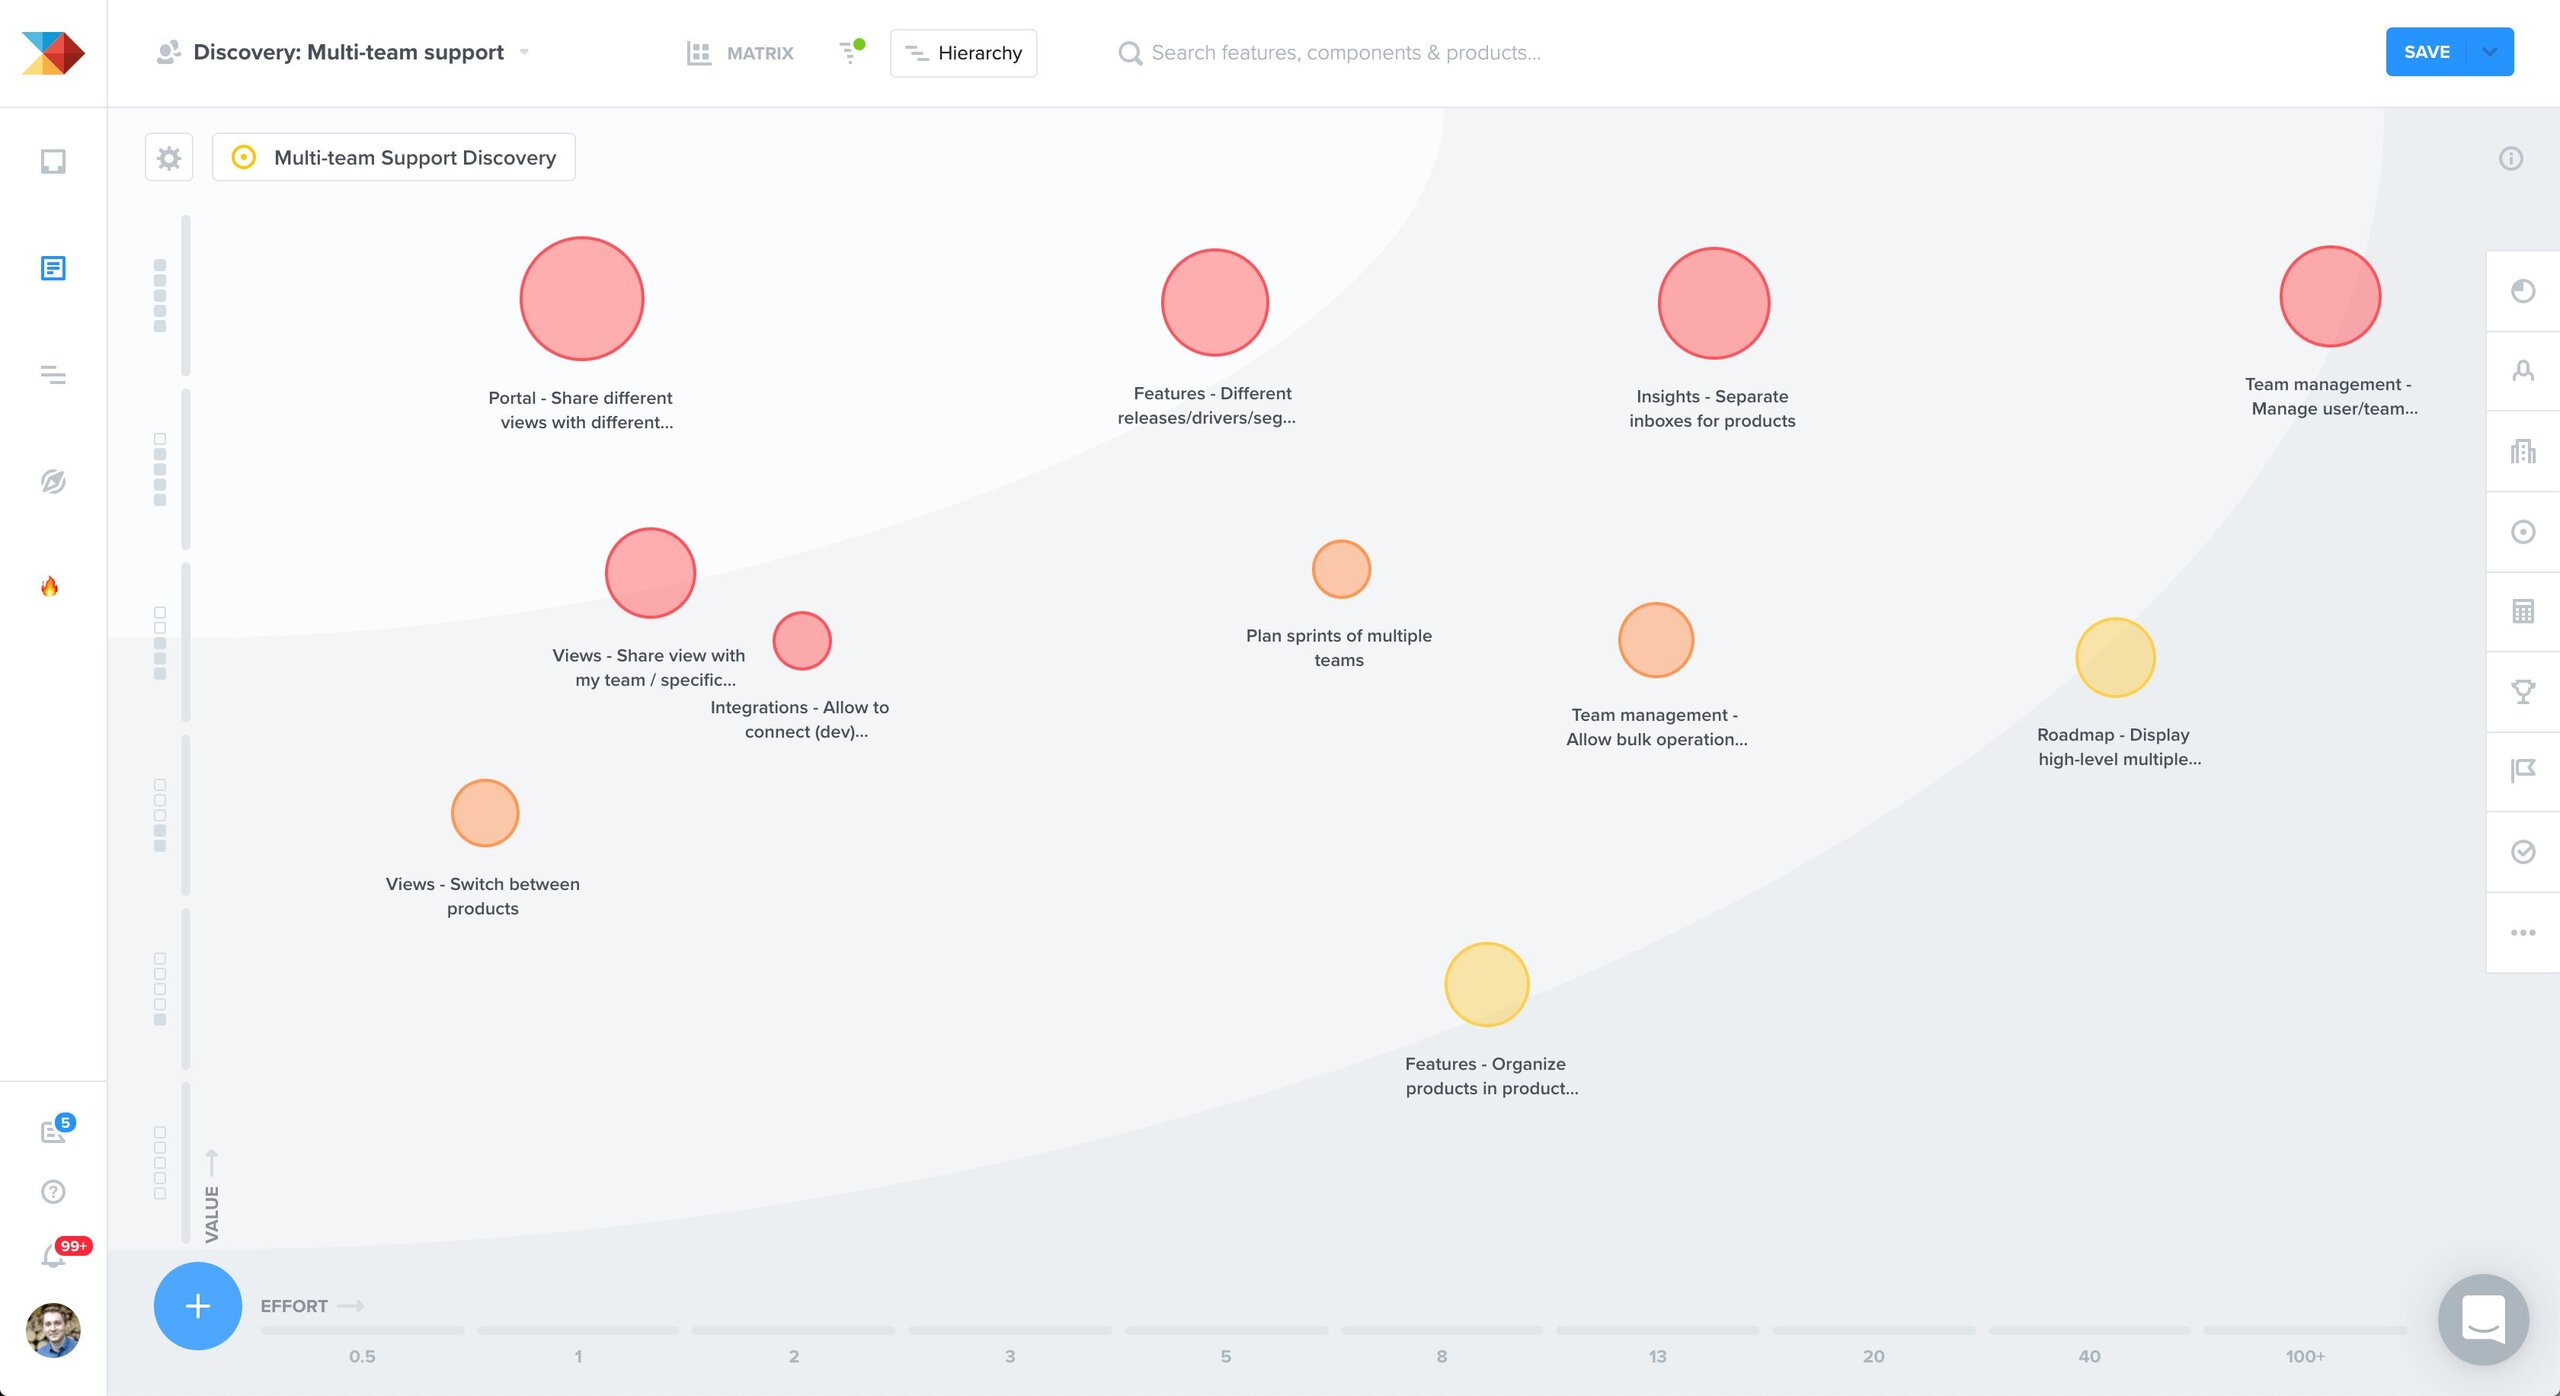Open the Discovery: Multi-team support title dropdown
Screen dimensions: 2560x1396
point(525,53)
